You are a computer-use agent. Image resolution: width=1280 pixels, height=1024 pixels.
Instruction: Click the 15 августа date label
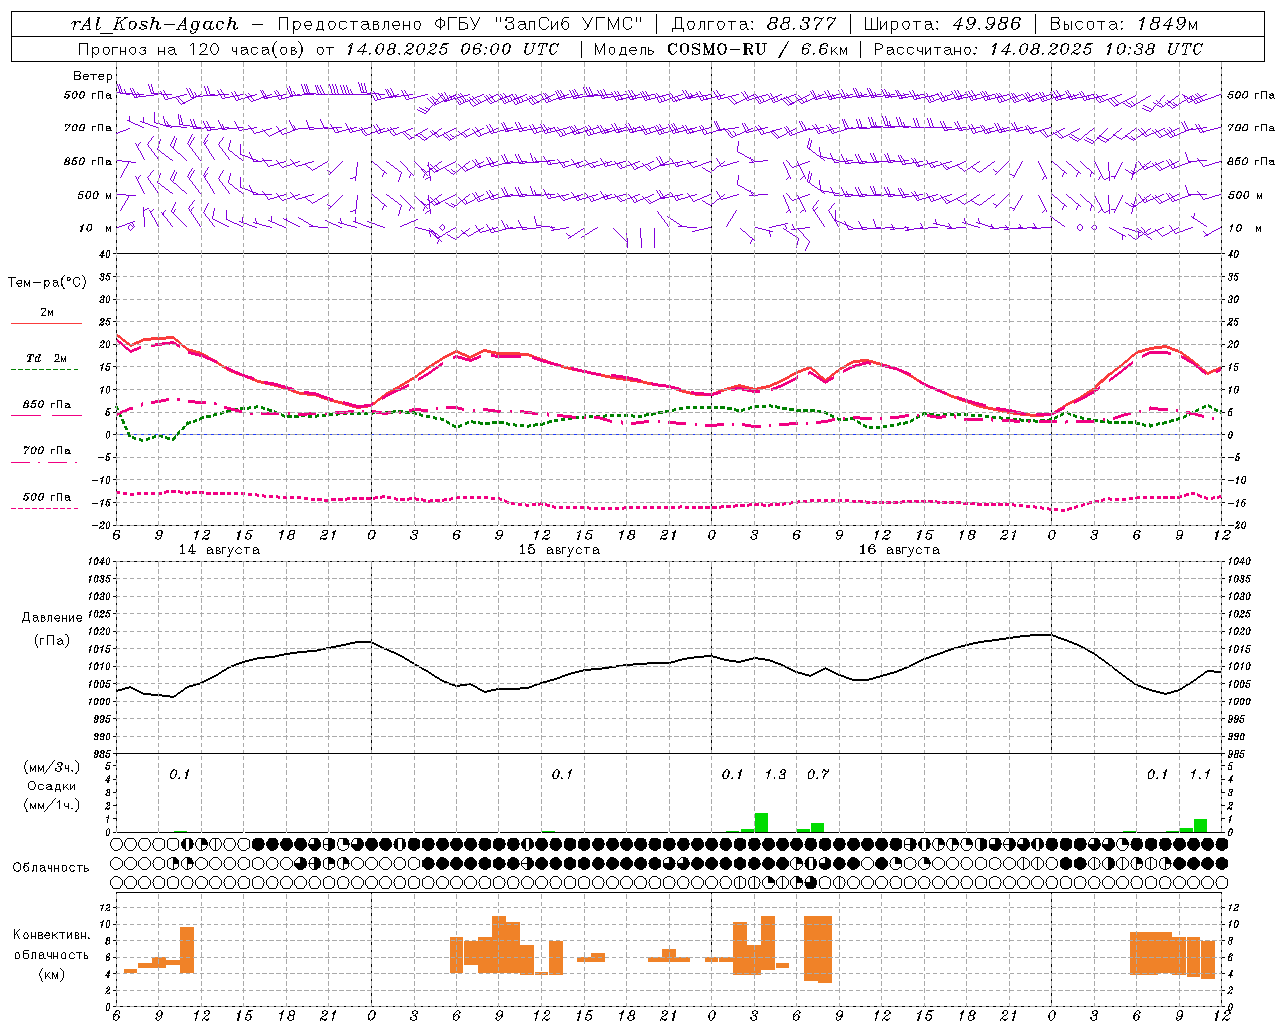coord(559,550)
